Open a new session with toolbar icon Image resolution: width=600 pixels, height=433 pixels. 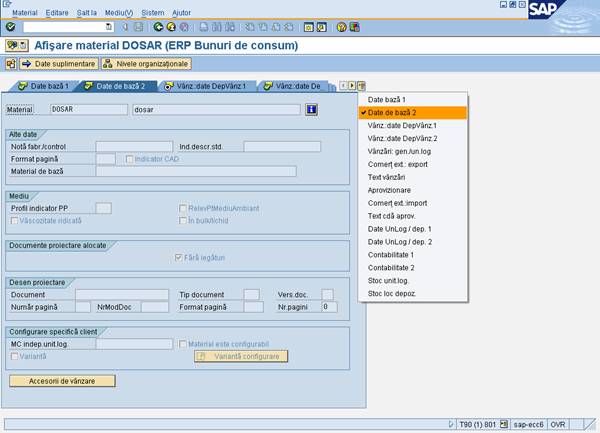click(x=308, y=27)
